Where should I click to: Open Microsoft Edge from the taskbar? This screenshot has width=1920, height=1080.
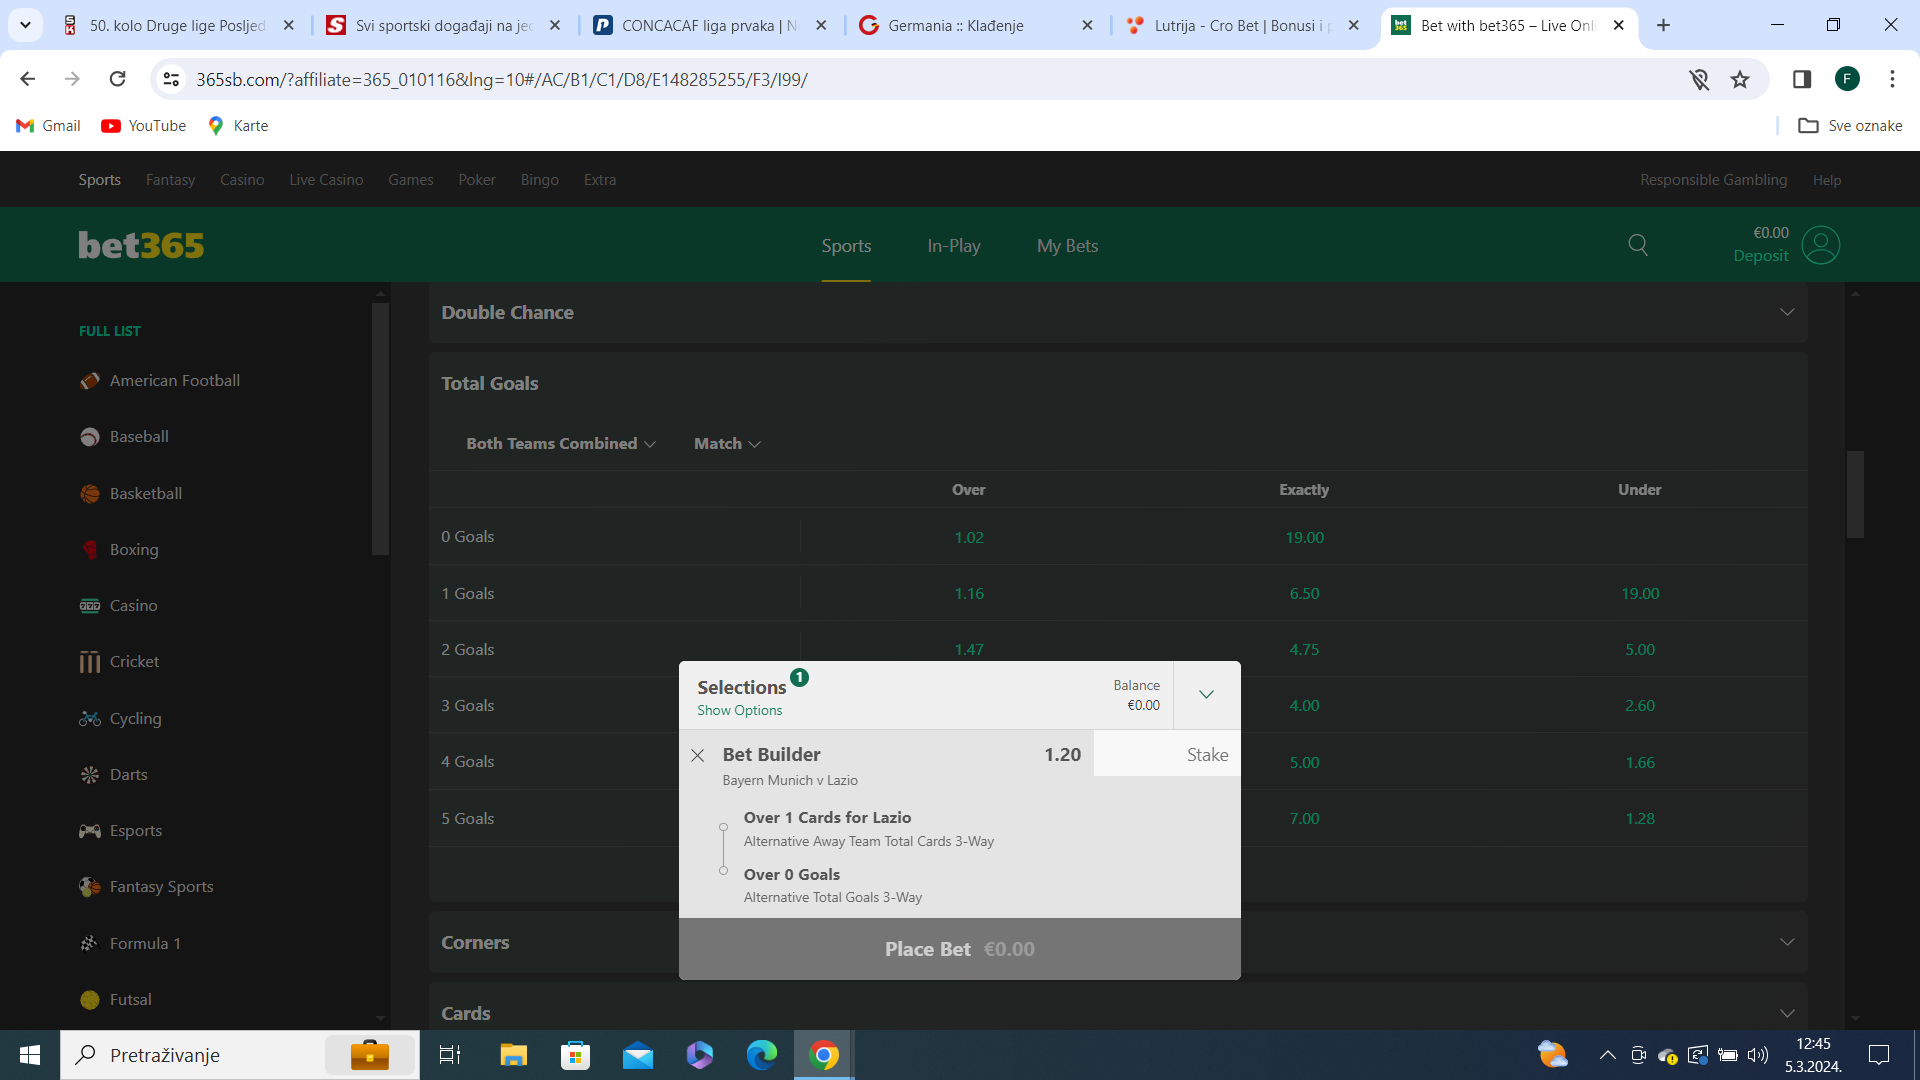click(x=761, y=1055)
